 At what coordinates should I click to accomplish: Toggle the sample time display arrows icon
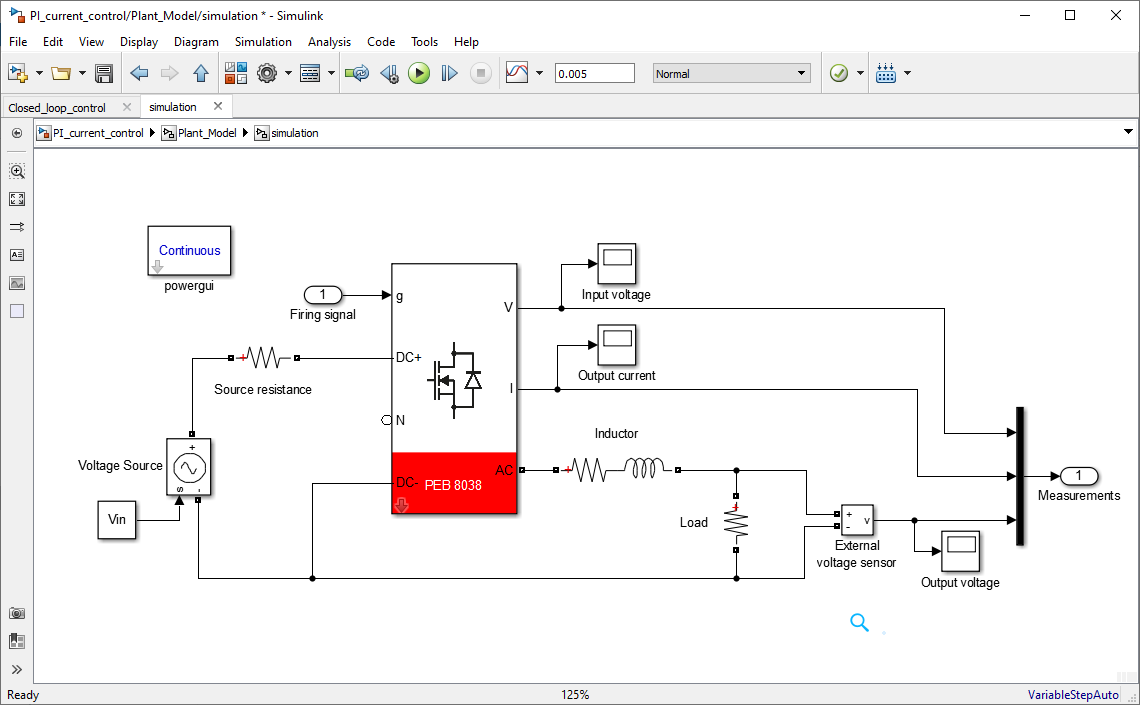click(x=17, y=227)
